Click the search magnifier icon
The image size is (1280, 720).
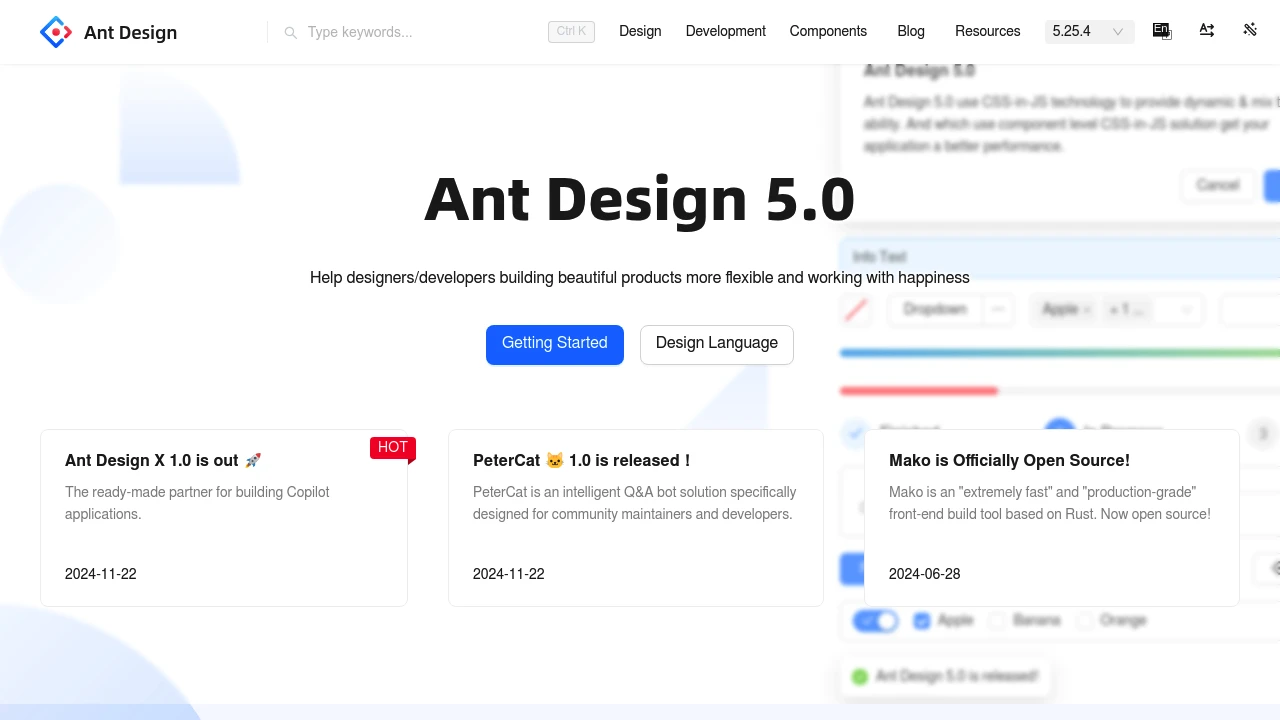click(291, 33)
